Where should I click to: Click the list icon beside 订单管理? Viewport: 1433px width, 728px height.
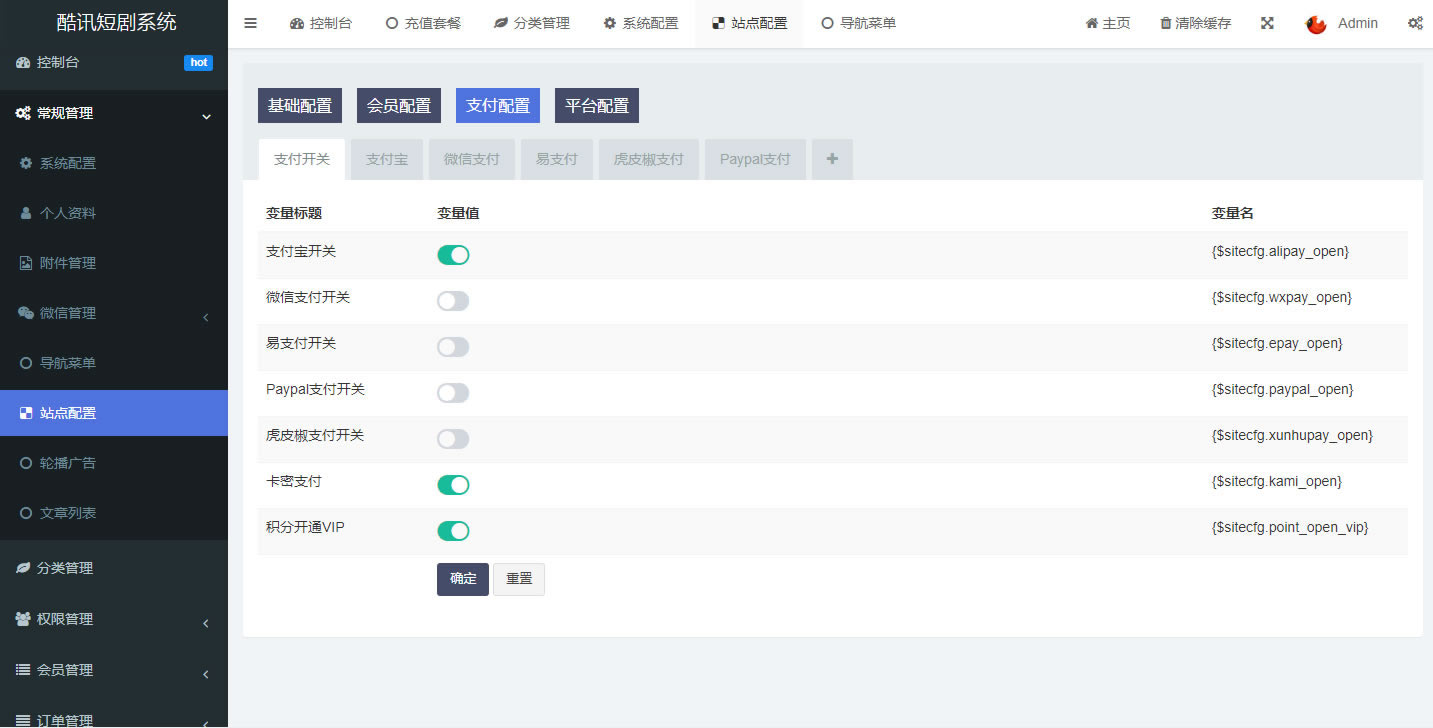[23, 720]
